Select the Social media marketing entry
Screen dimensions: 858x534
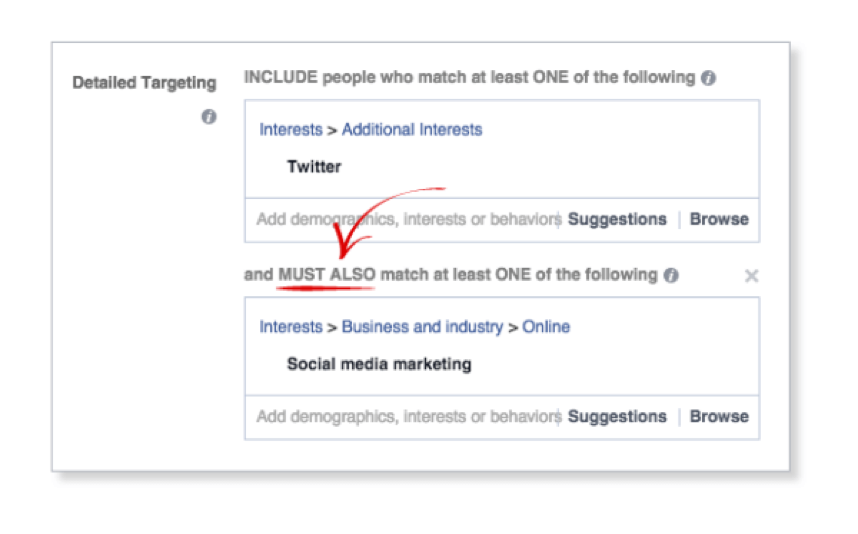tap(379, 364)
